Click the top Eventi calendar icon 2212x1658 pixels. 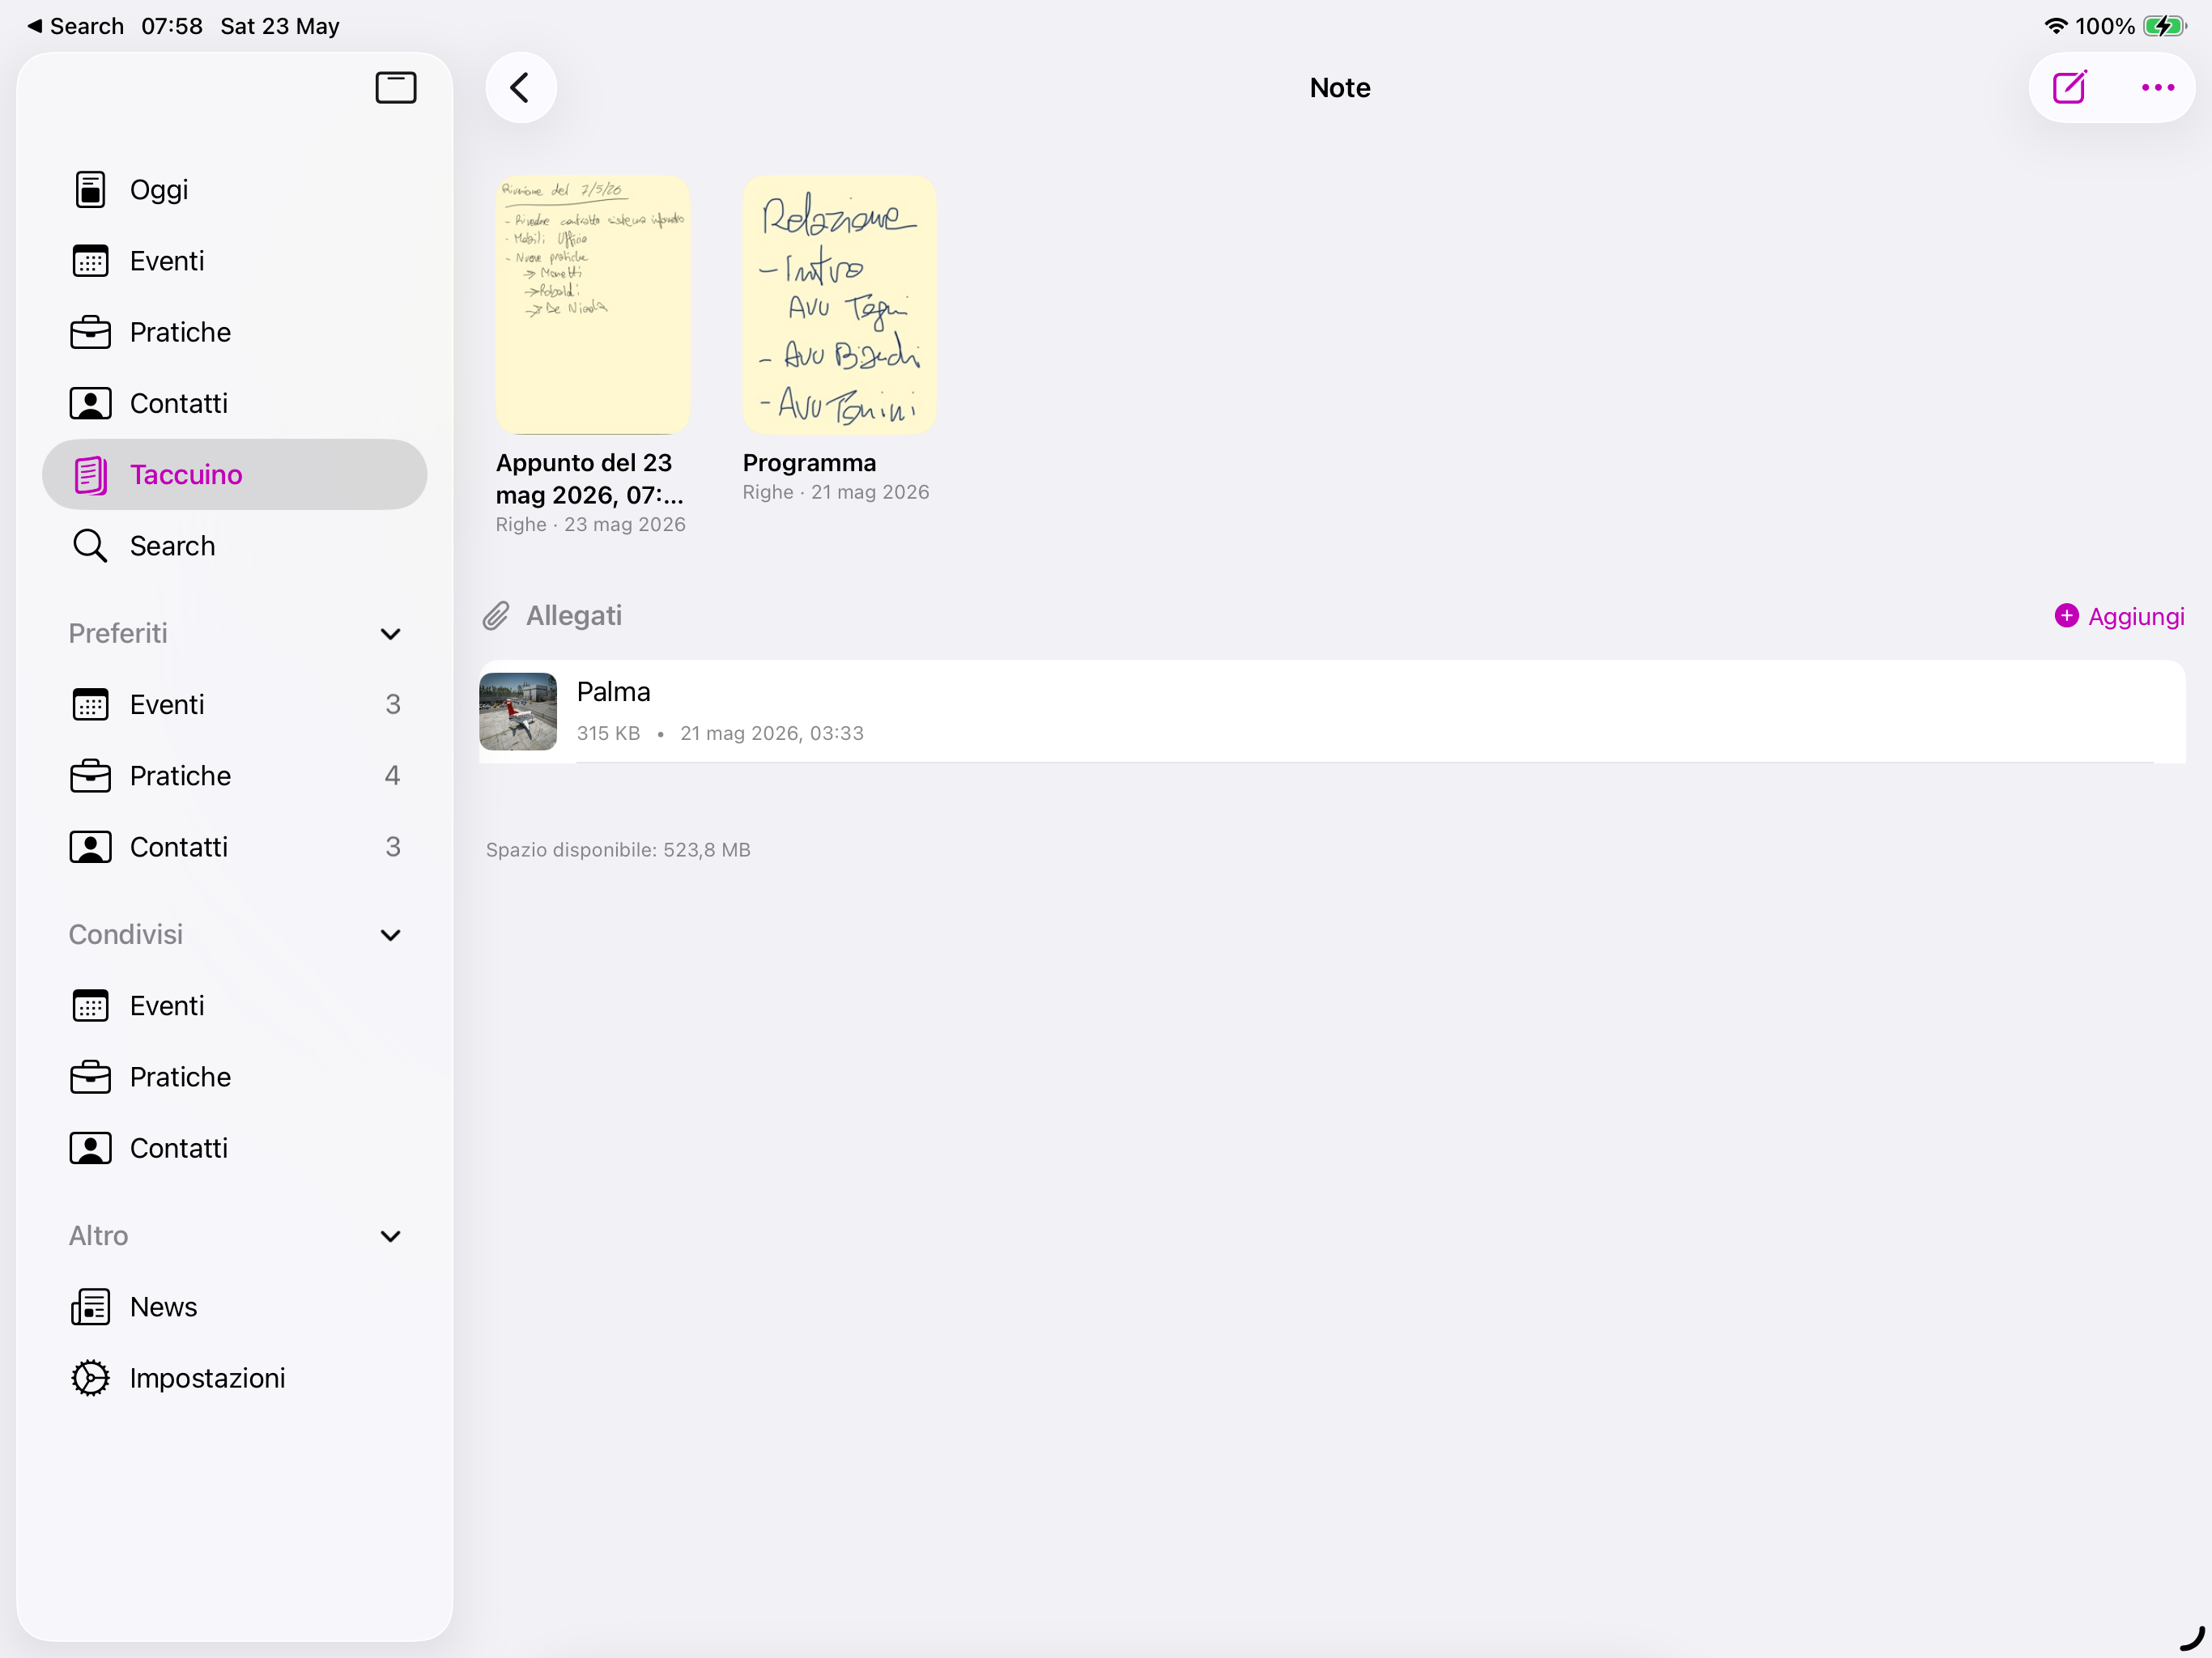pyautogui.click(x=90, y=261)
